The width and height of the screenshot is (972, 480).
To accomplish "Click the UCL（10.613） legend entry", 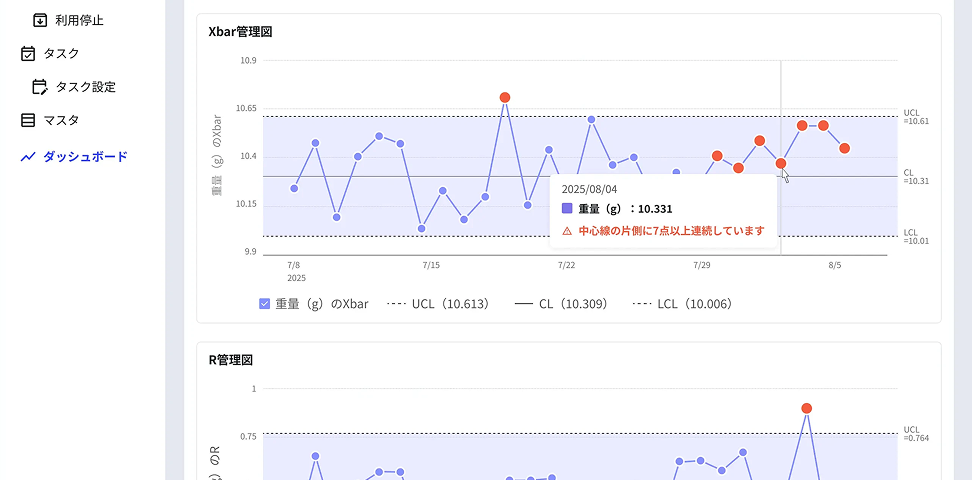I will tap(438, 304).
